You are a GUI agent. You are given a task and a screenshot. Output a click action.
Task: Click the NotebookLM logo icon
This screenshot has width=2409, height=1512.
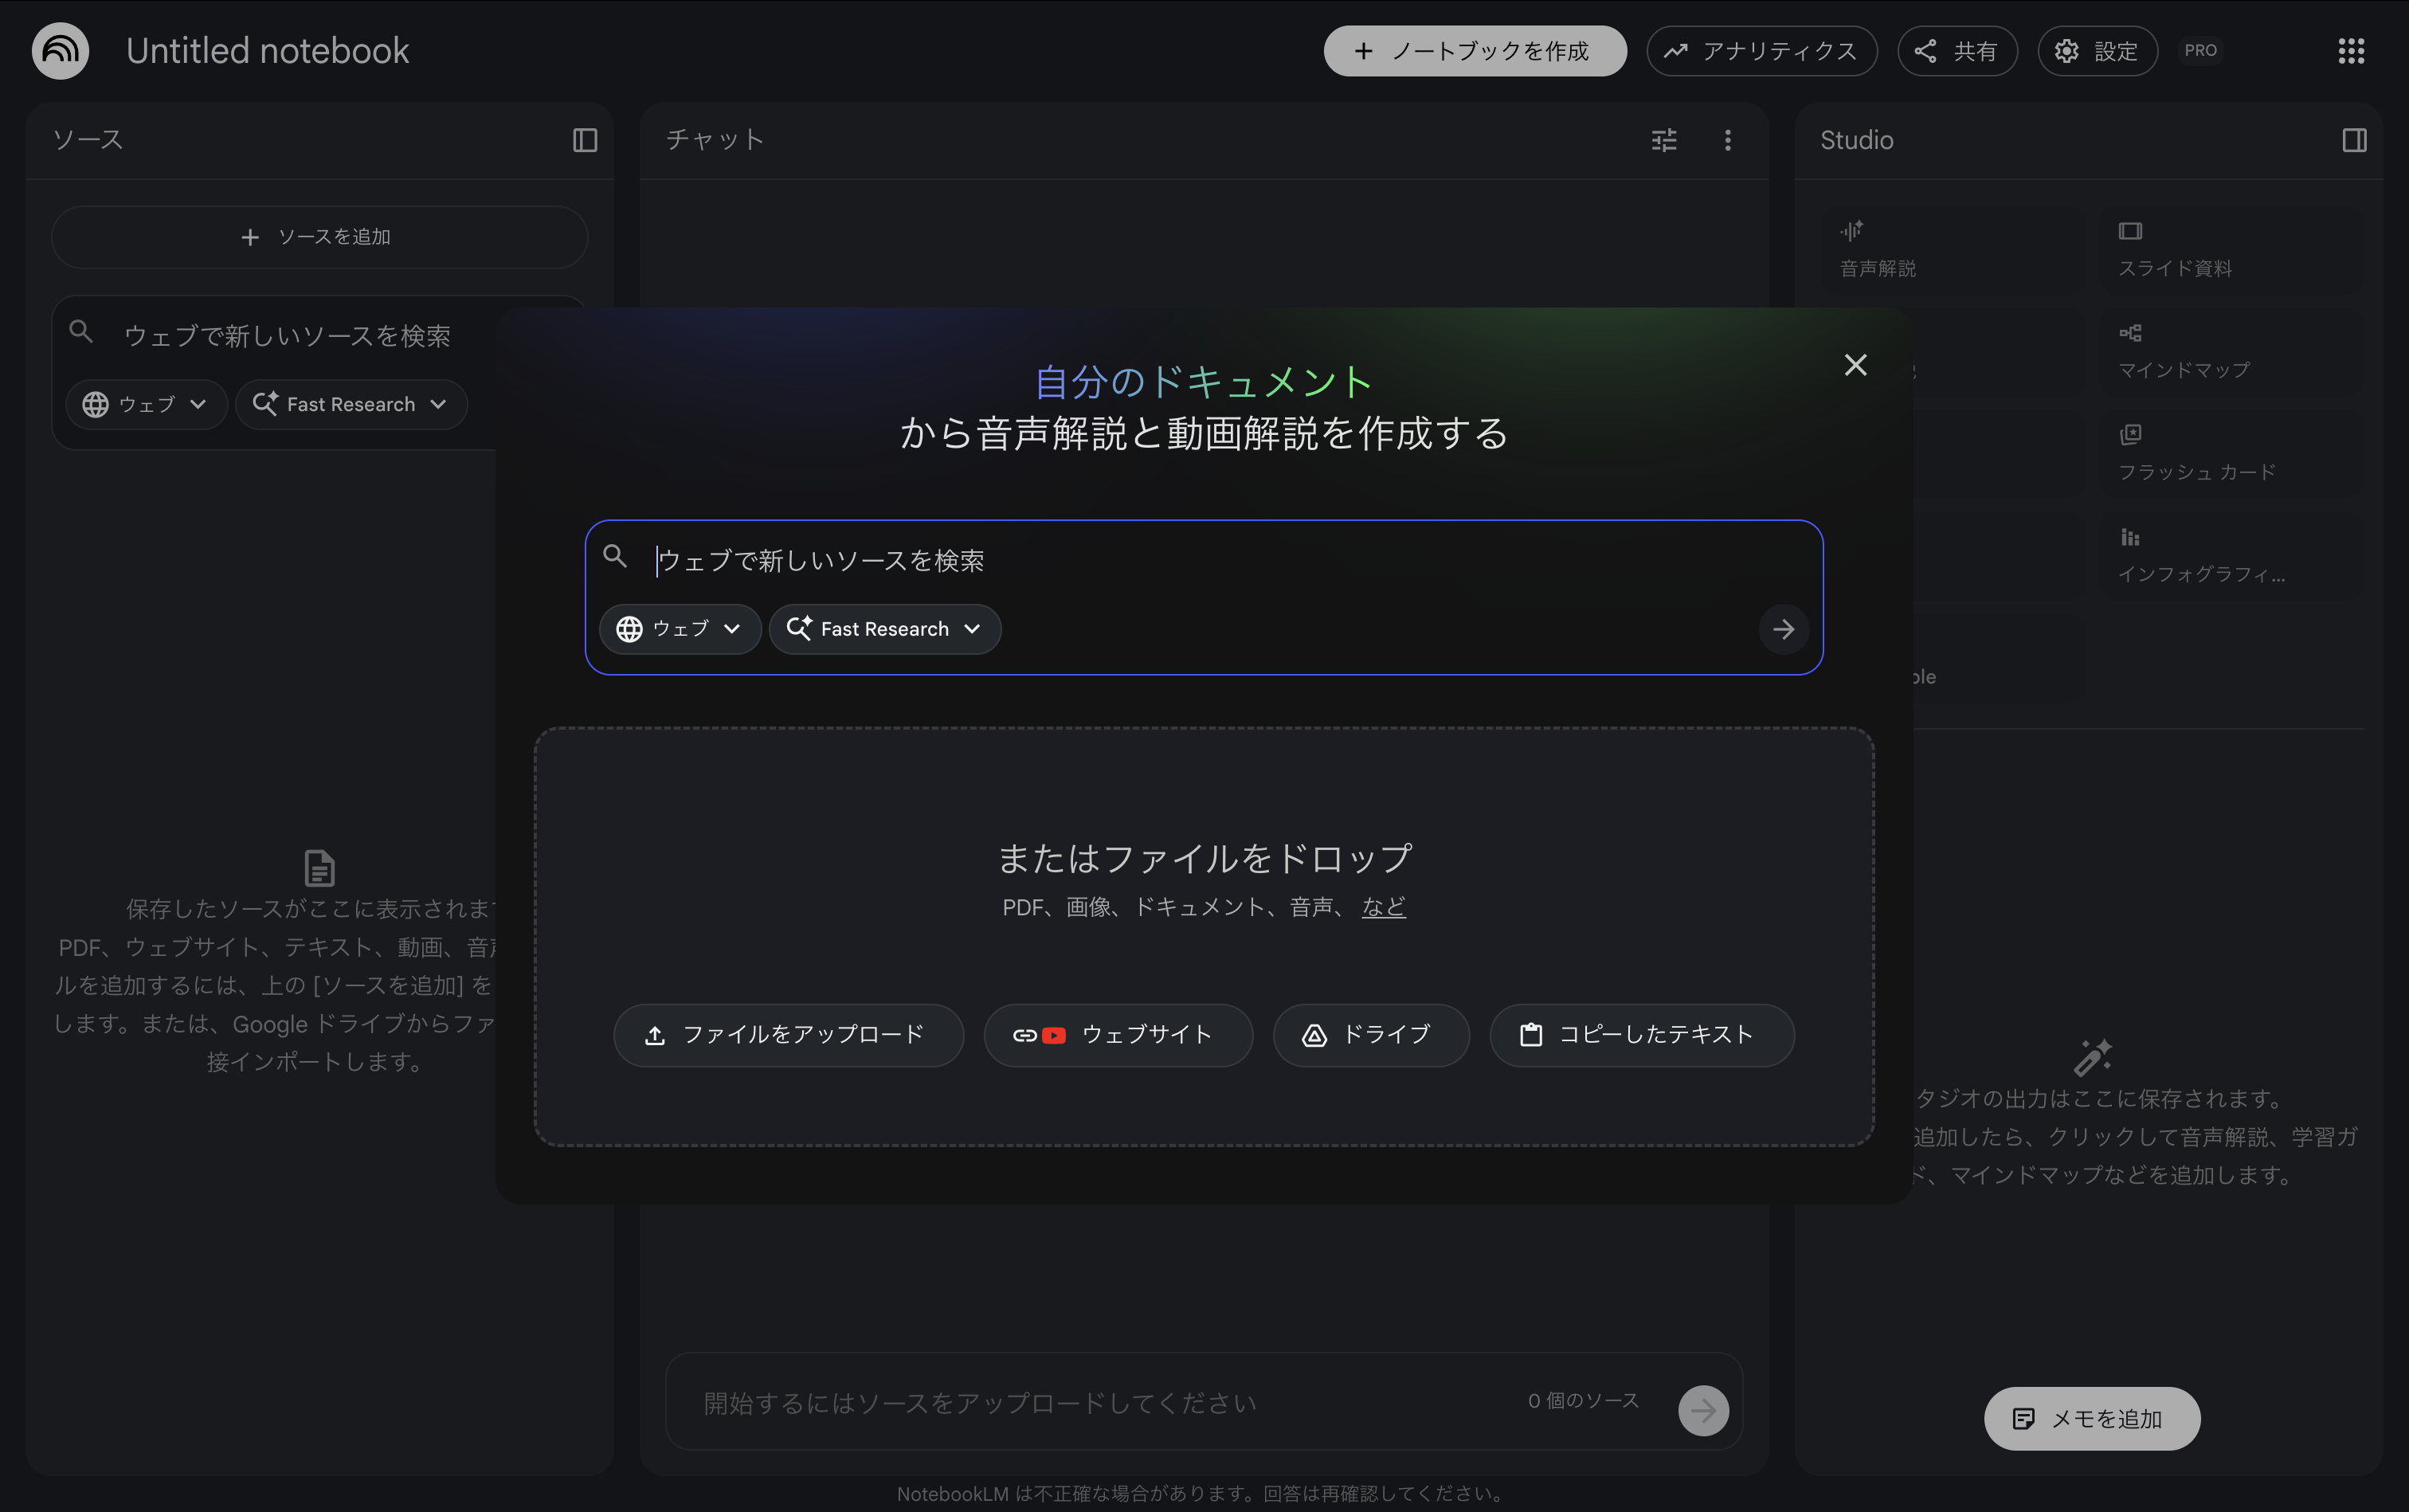click(x=60, y=50)
